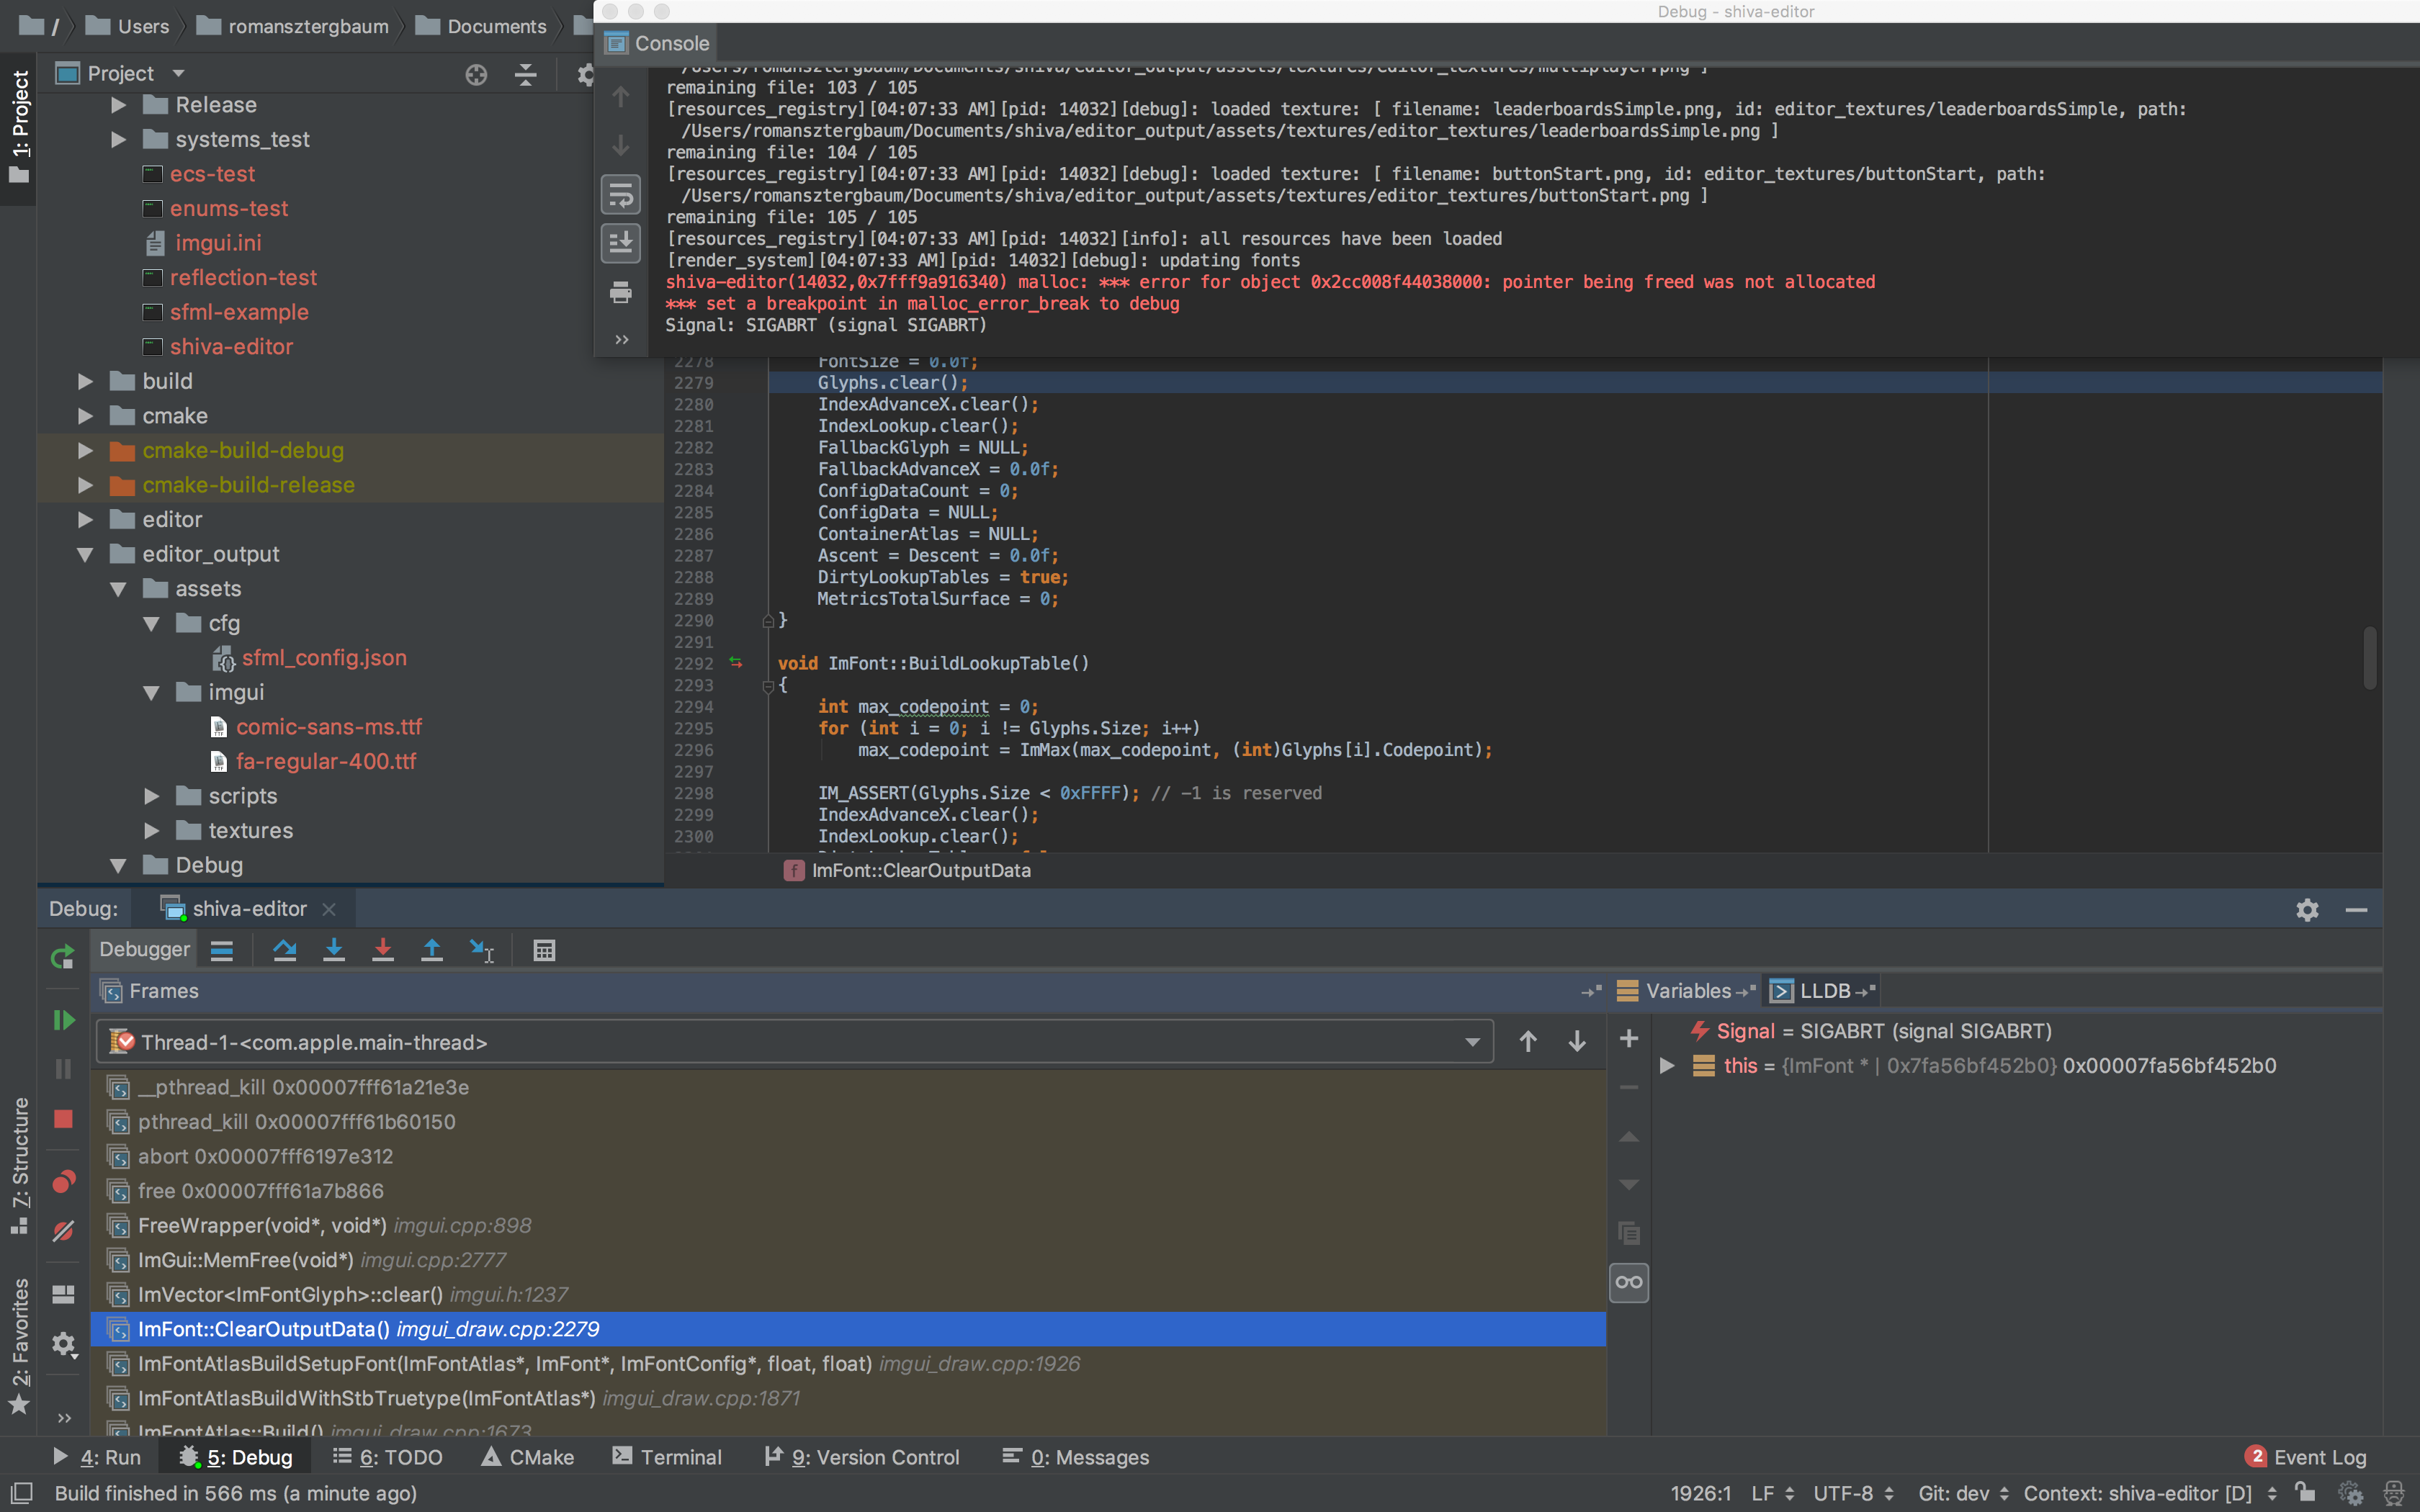This screenshot has height=1512, width=2420.
Task: Toggle soft-wrap in the Console
Action: [x=621, y=195]
